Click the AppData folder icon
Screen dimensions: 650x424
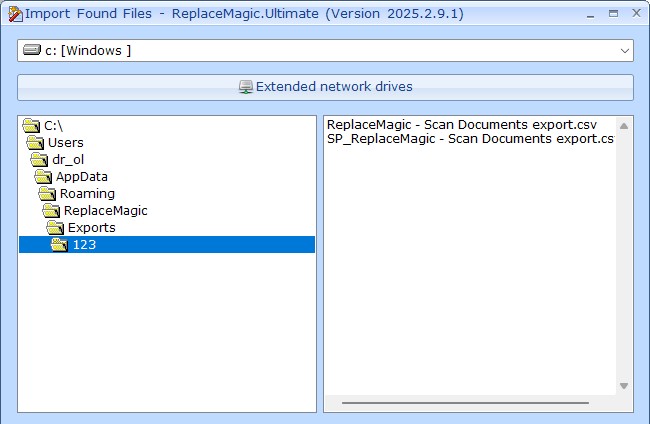pyautogui.click(x=44, y=177)
